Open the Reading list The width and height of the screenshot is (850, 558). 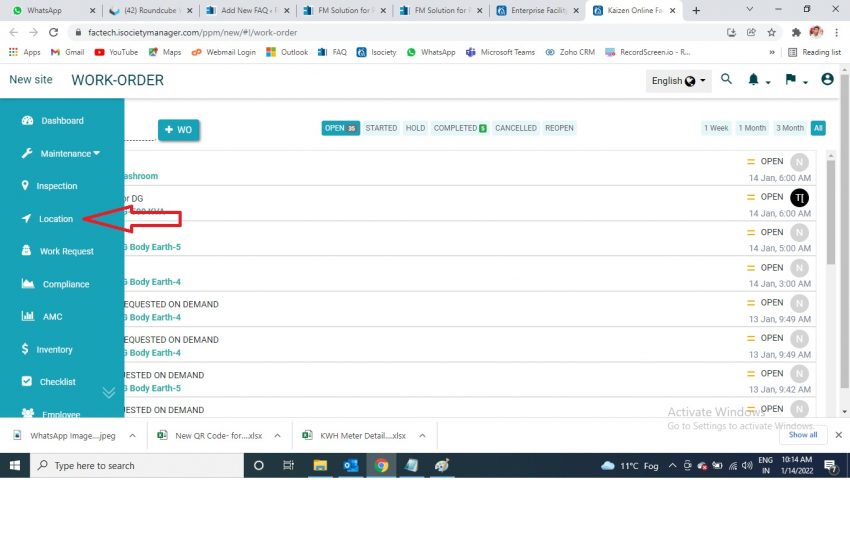(x=814, y=52)
